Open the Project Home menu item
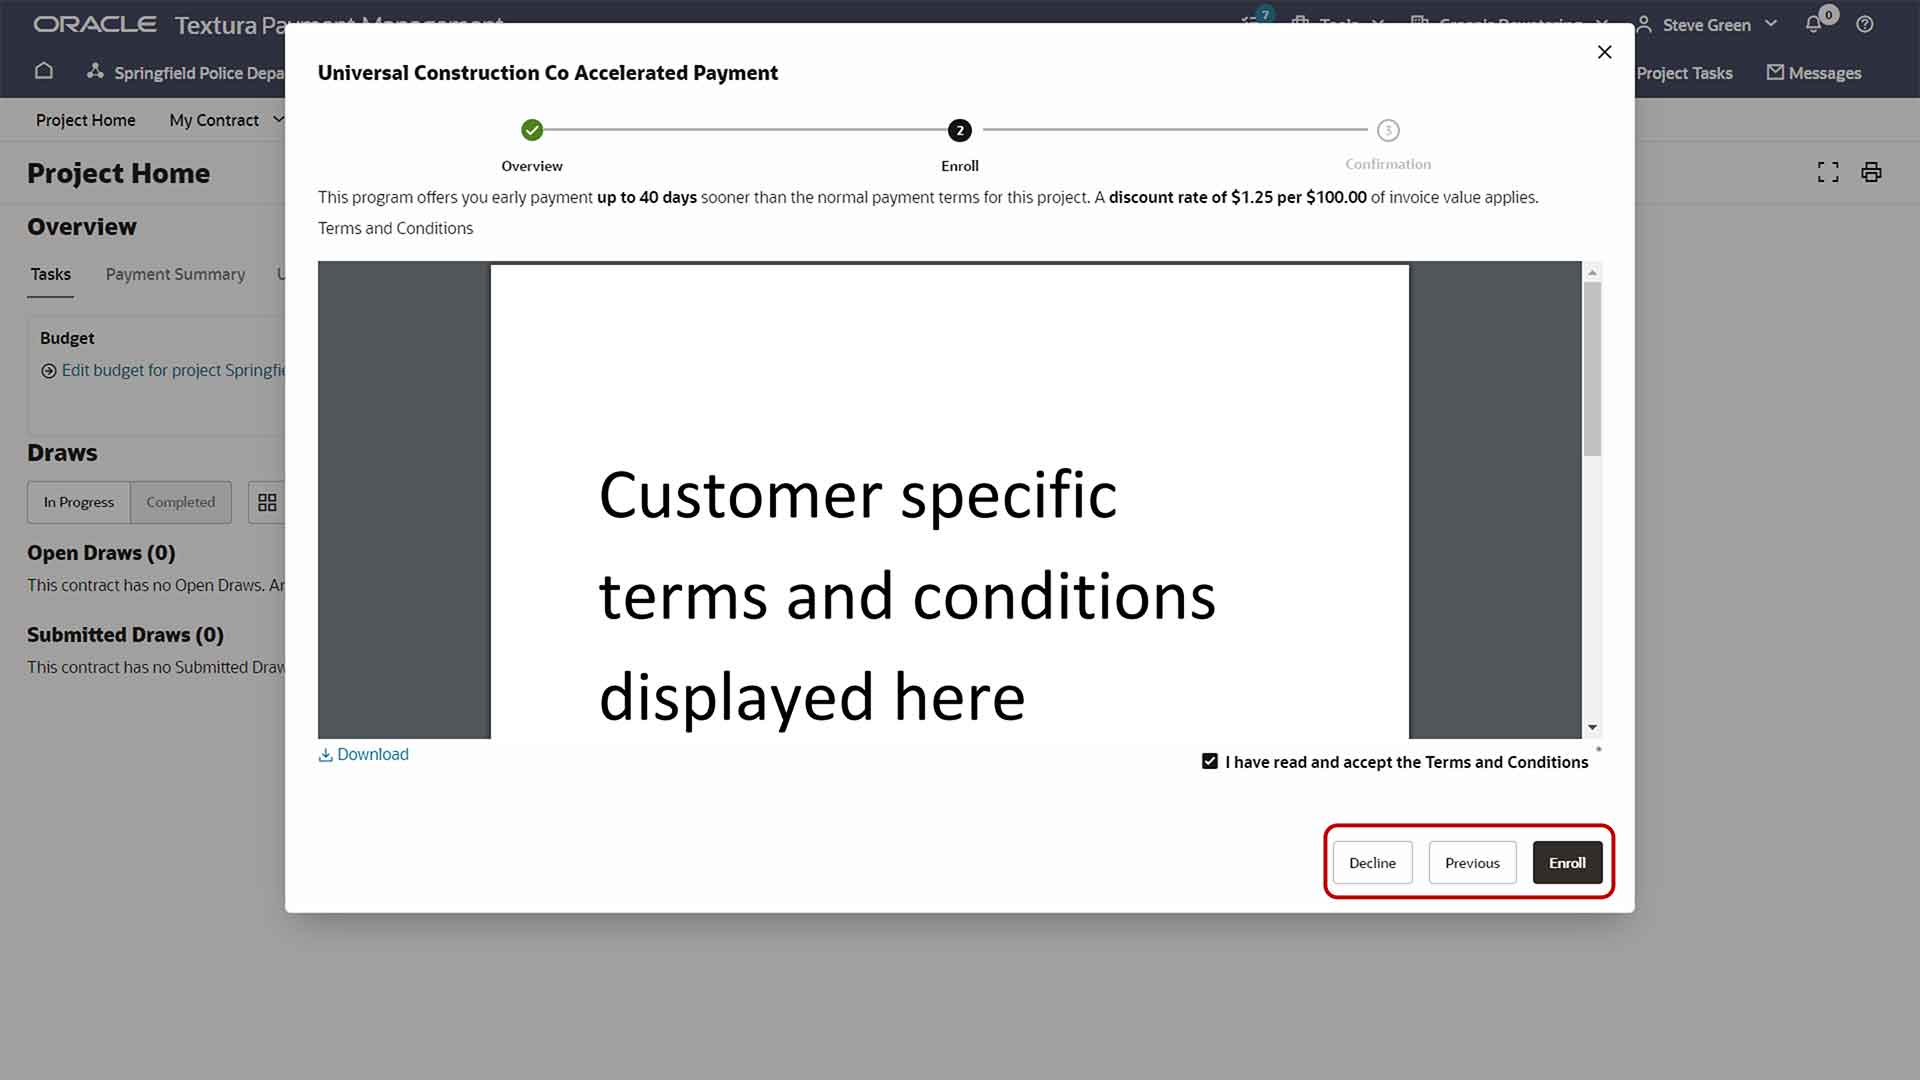 click(86, 120)
